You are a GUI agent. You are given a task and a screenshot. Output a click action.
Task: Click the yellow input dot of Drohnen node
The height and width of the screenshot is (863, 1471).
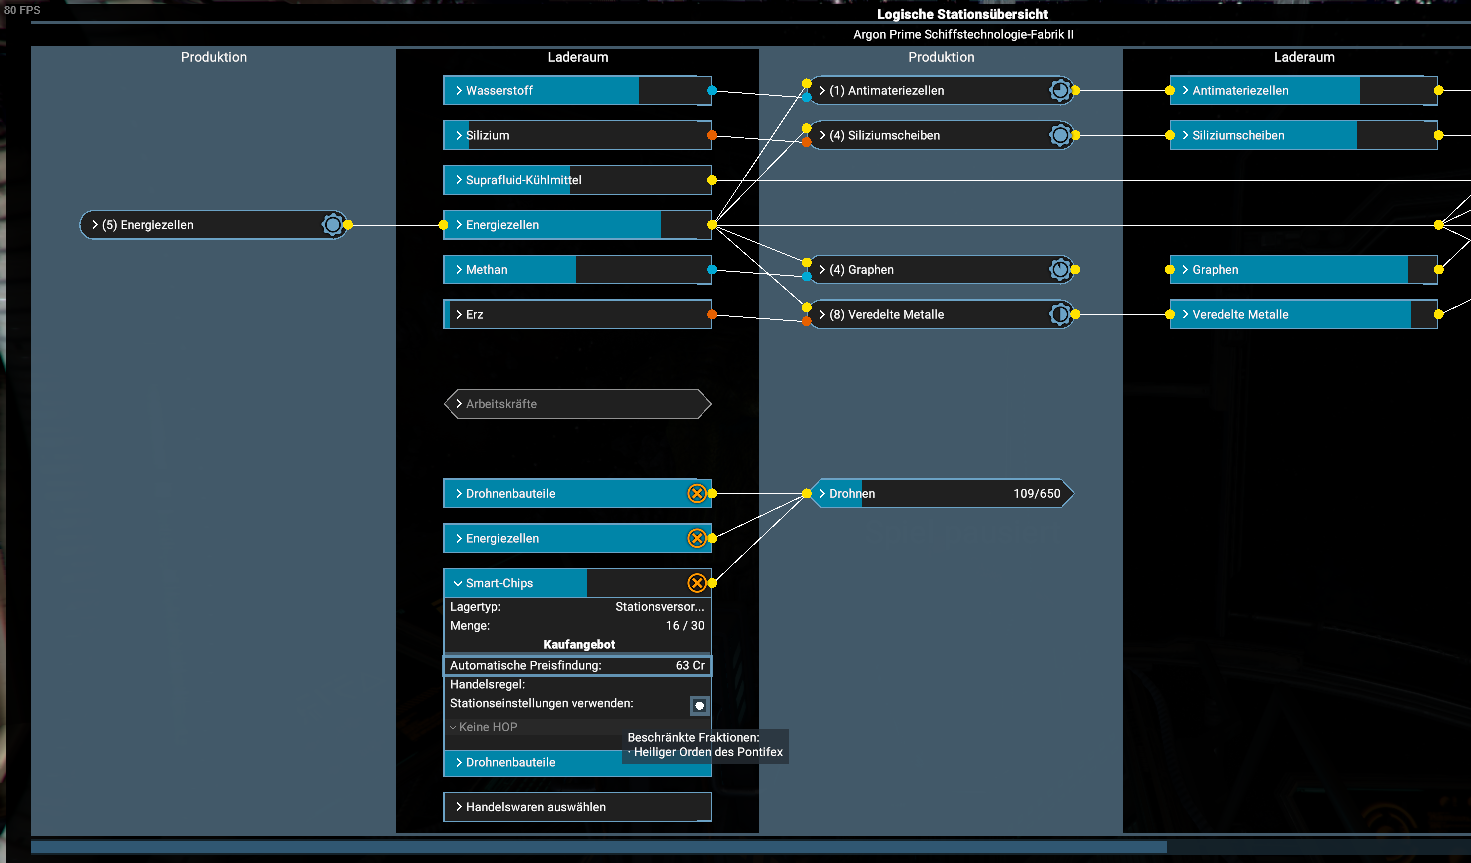[807, 493]
